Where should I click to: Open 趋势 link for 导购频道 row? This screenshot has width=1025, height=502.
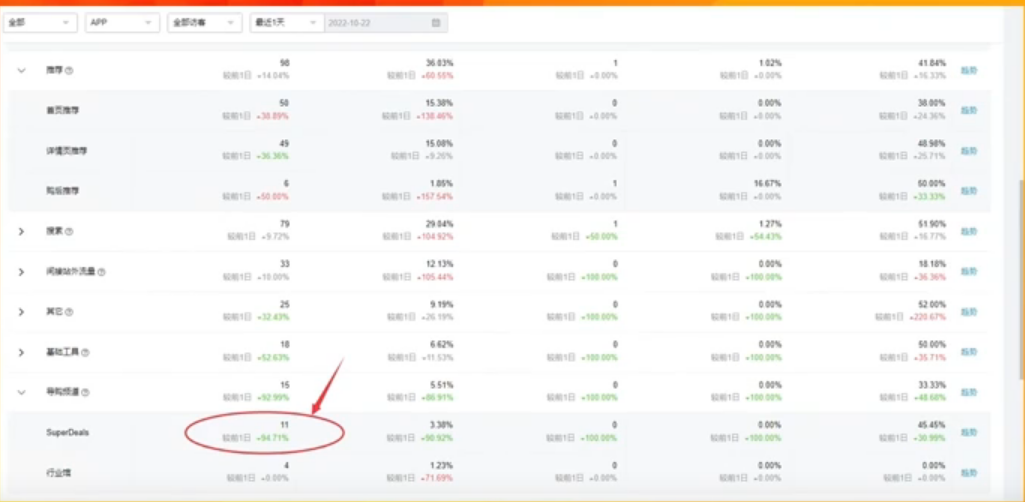coord(969,392)
